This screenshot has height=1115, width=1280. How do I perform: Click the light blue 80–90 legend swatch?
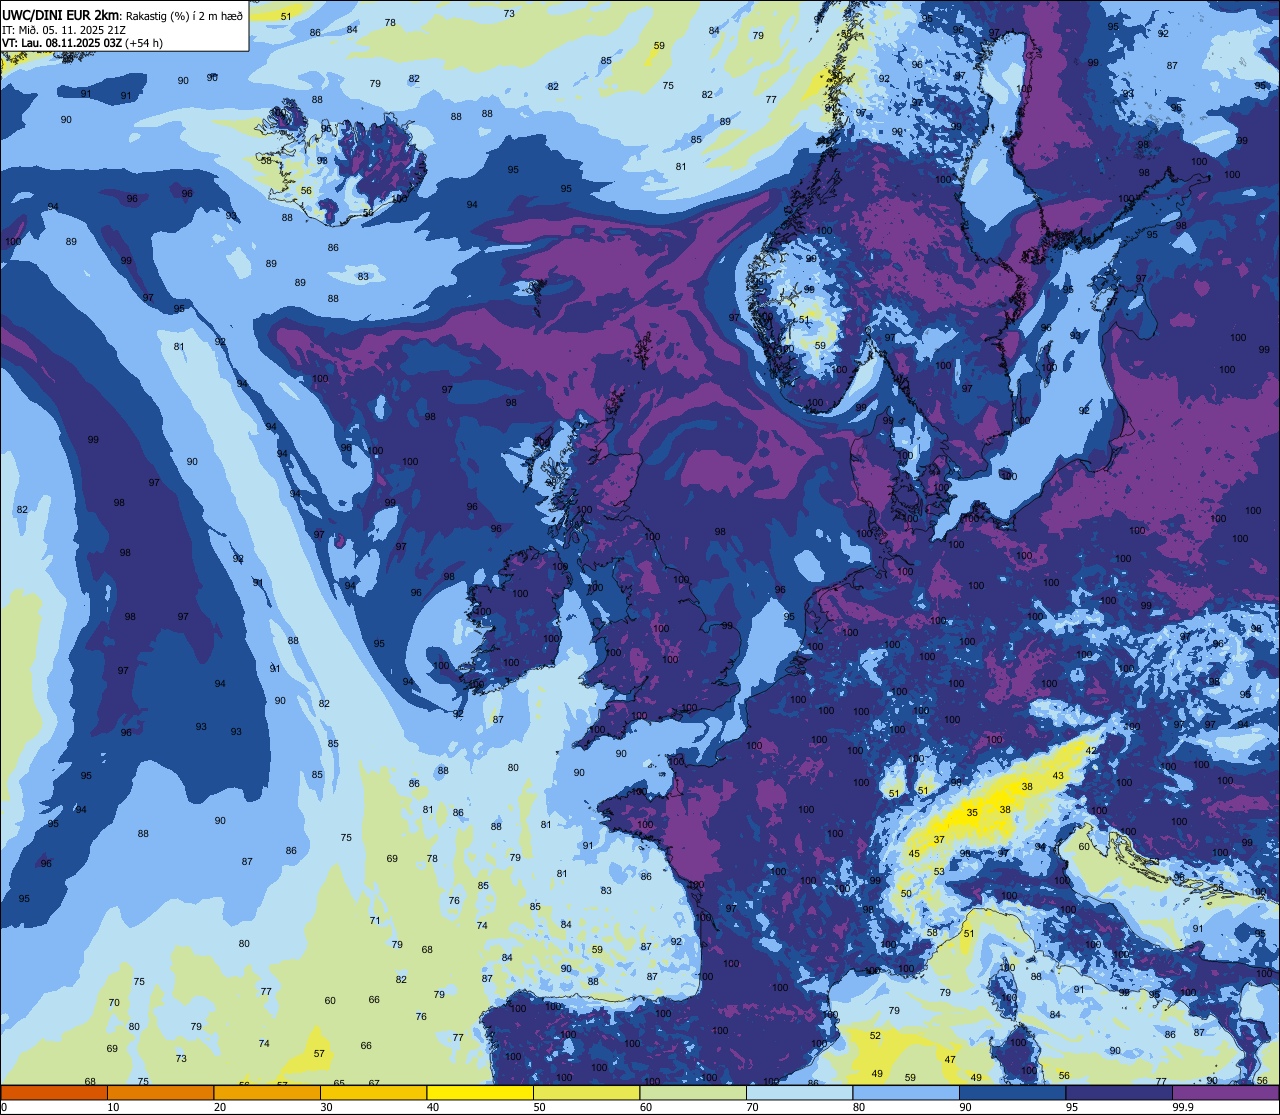click(906, 1092)
